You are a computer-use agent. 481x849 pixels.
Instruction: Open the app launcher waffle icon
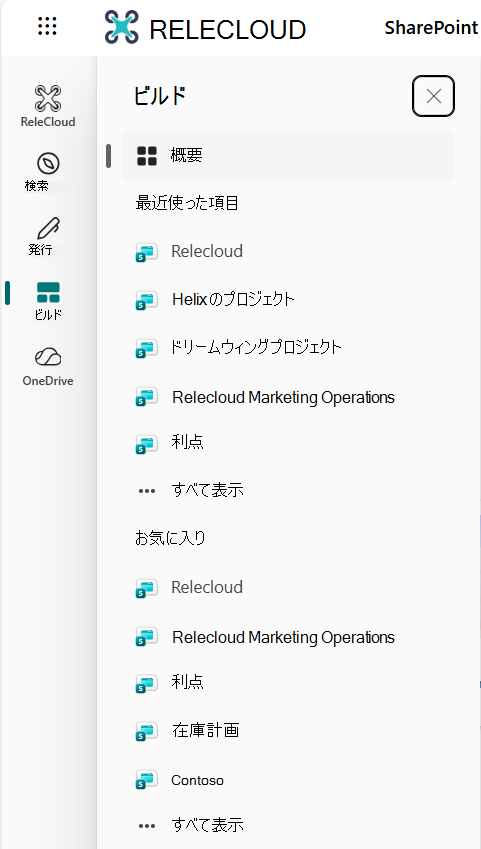48,26
